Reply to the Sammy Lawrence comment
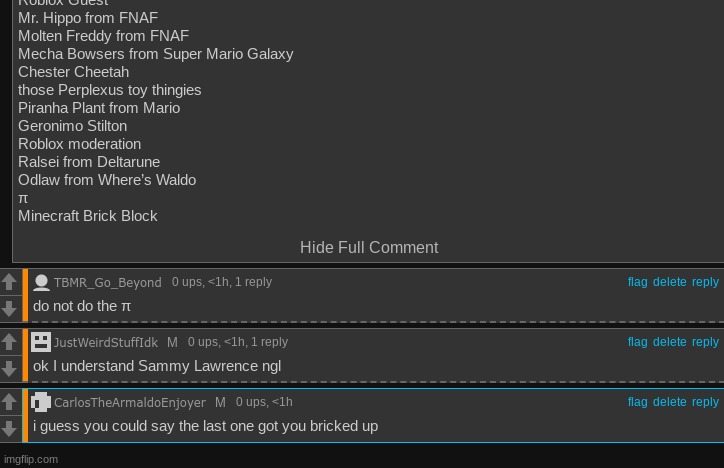This screenshot has width=724, height=468. coord(705,342)
